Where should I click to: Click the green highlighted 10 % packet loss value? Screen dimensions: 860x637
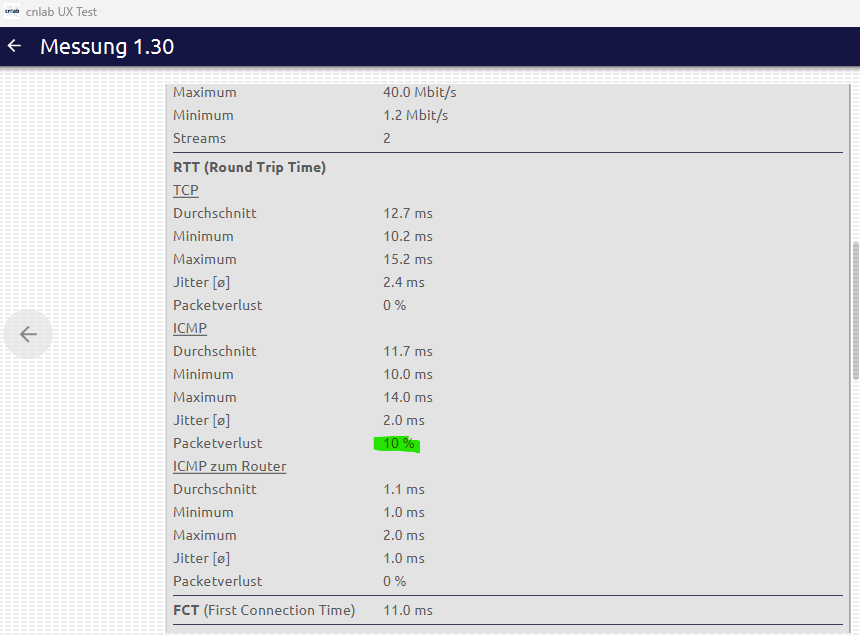coord(397,443)
